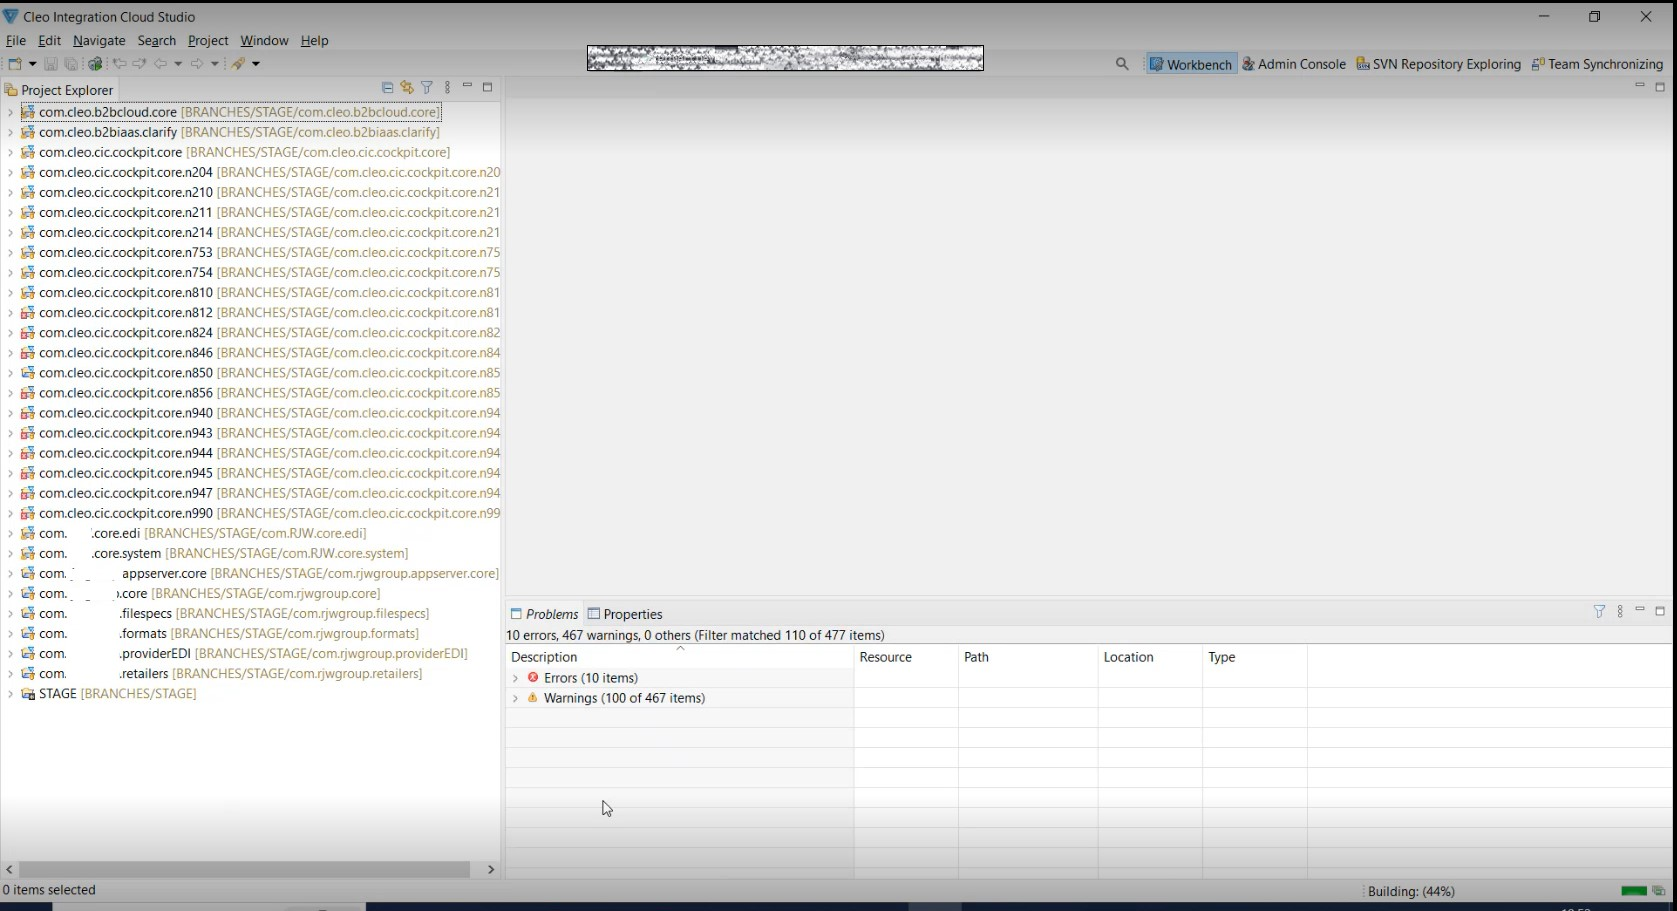1677x911 pixels.
Task: Open the New wizard dropdown arrow
Action: coord(32,64)
